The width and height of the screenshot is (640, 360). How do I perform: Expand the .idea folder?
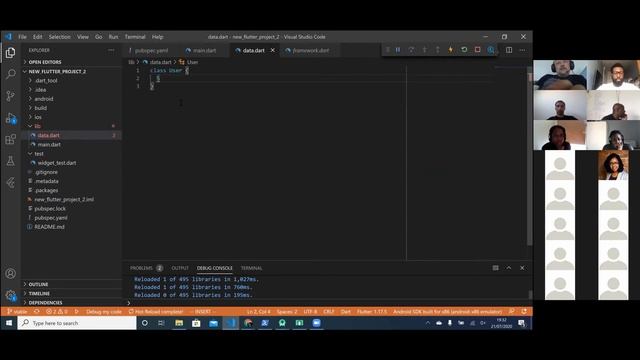71,90
